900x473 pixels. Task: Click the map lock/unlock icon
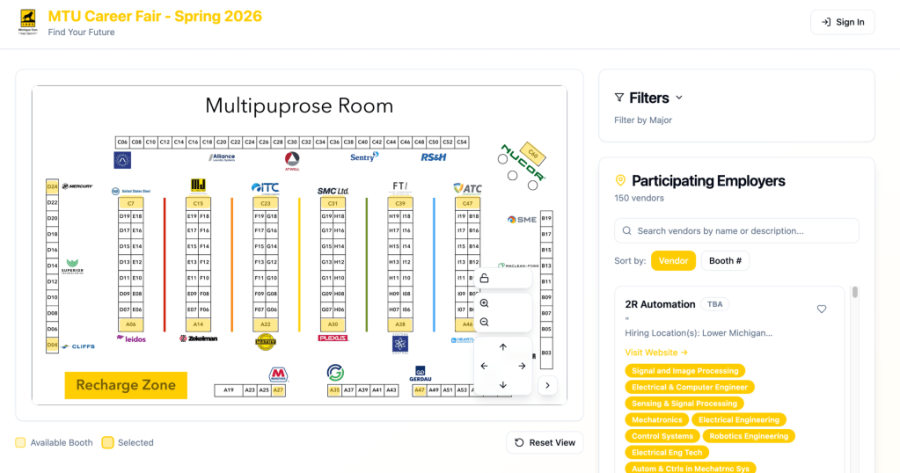pos(484,278)
